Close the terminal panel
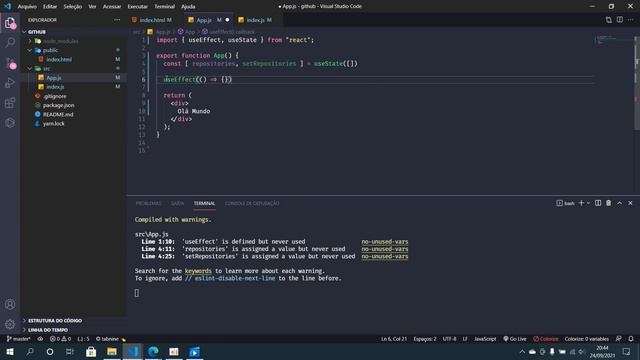Viewport: 640px width, 360px height. pos(630,203)
